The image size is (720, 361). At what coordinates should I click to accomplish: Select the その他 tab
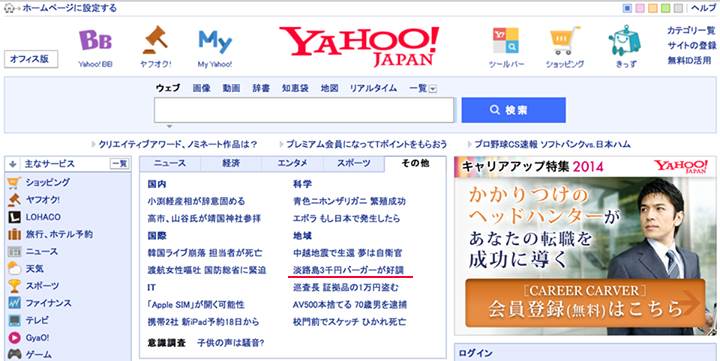415,164
